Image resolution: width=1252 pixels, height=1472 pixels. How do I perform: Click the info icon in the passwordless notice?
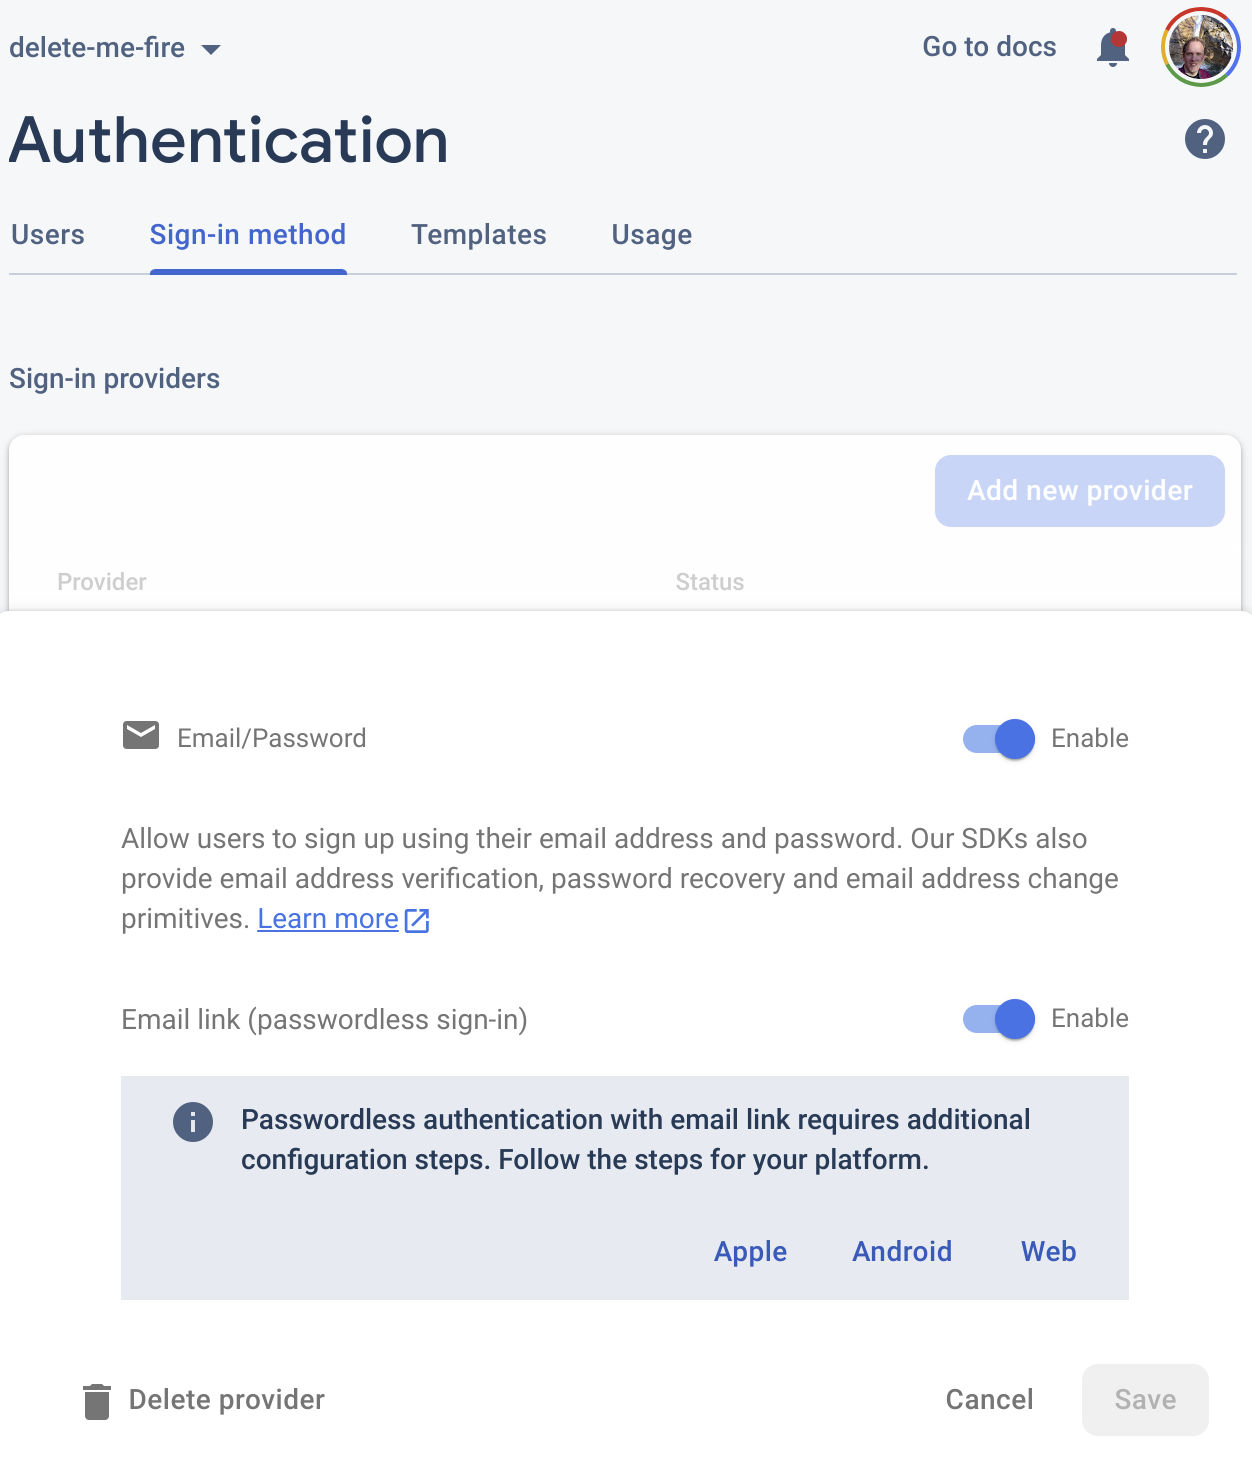[x=193, y=1121]
